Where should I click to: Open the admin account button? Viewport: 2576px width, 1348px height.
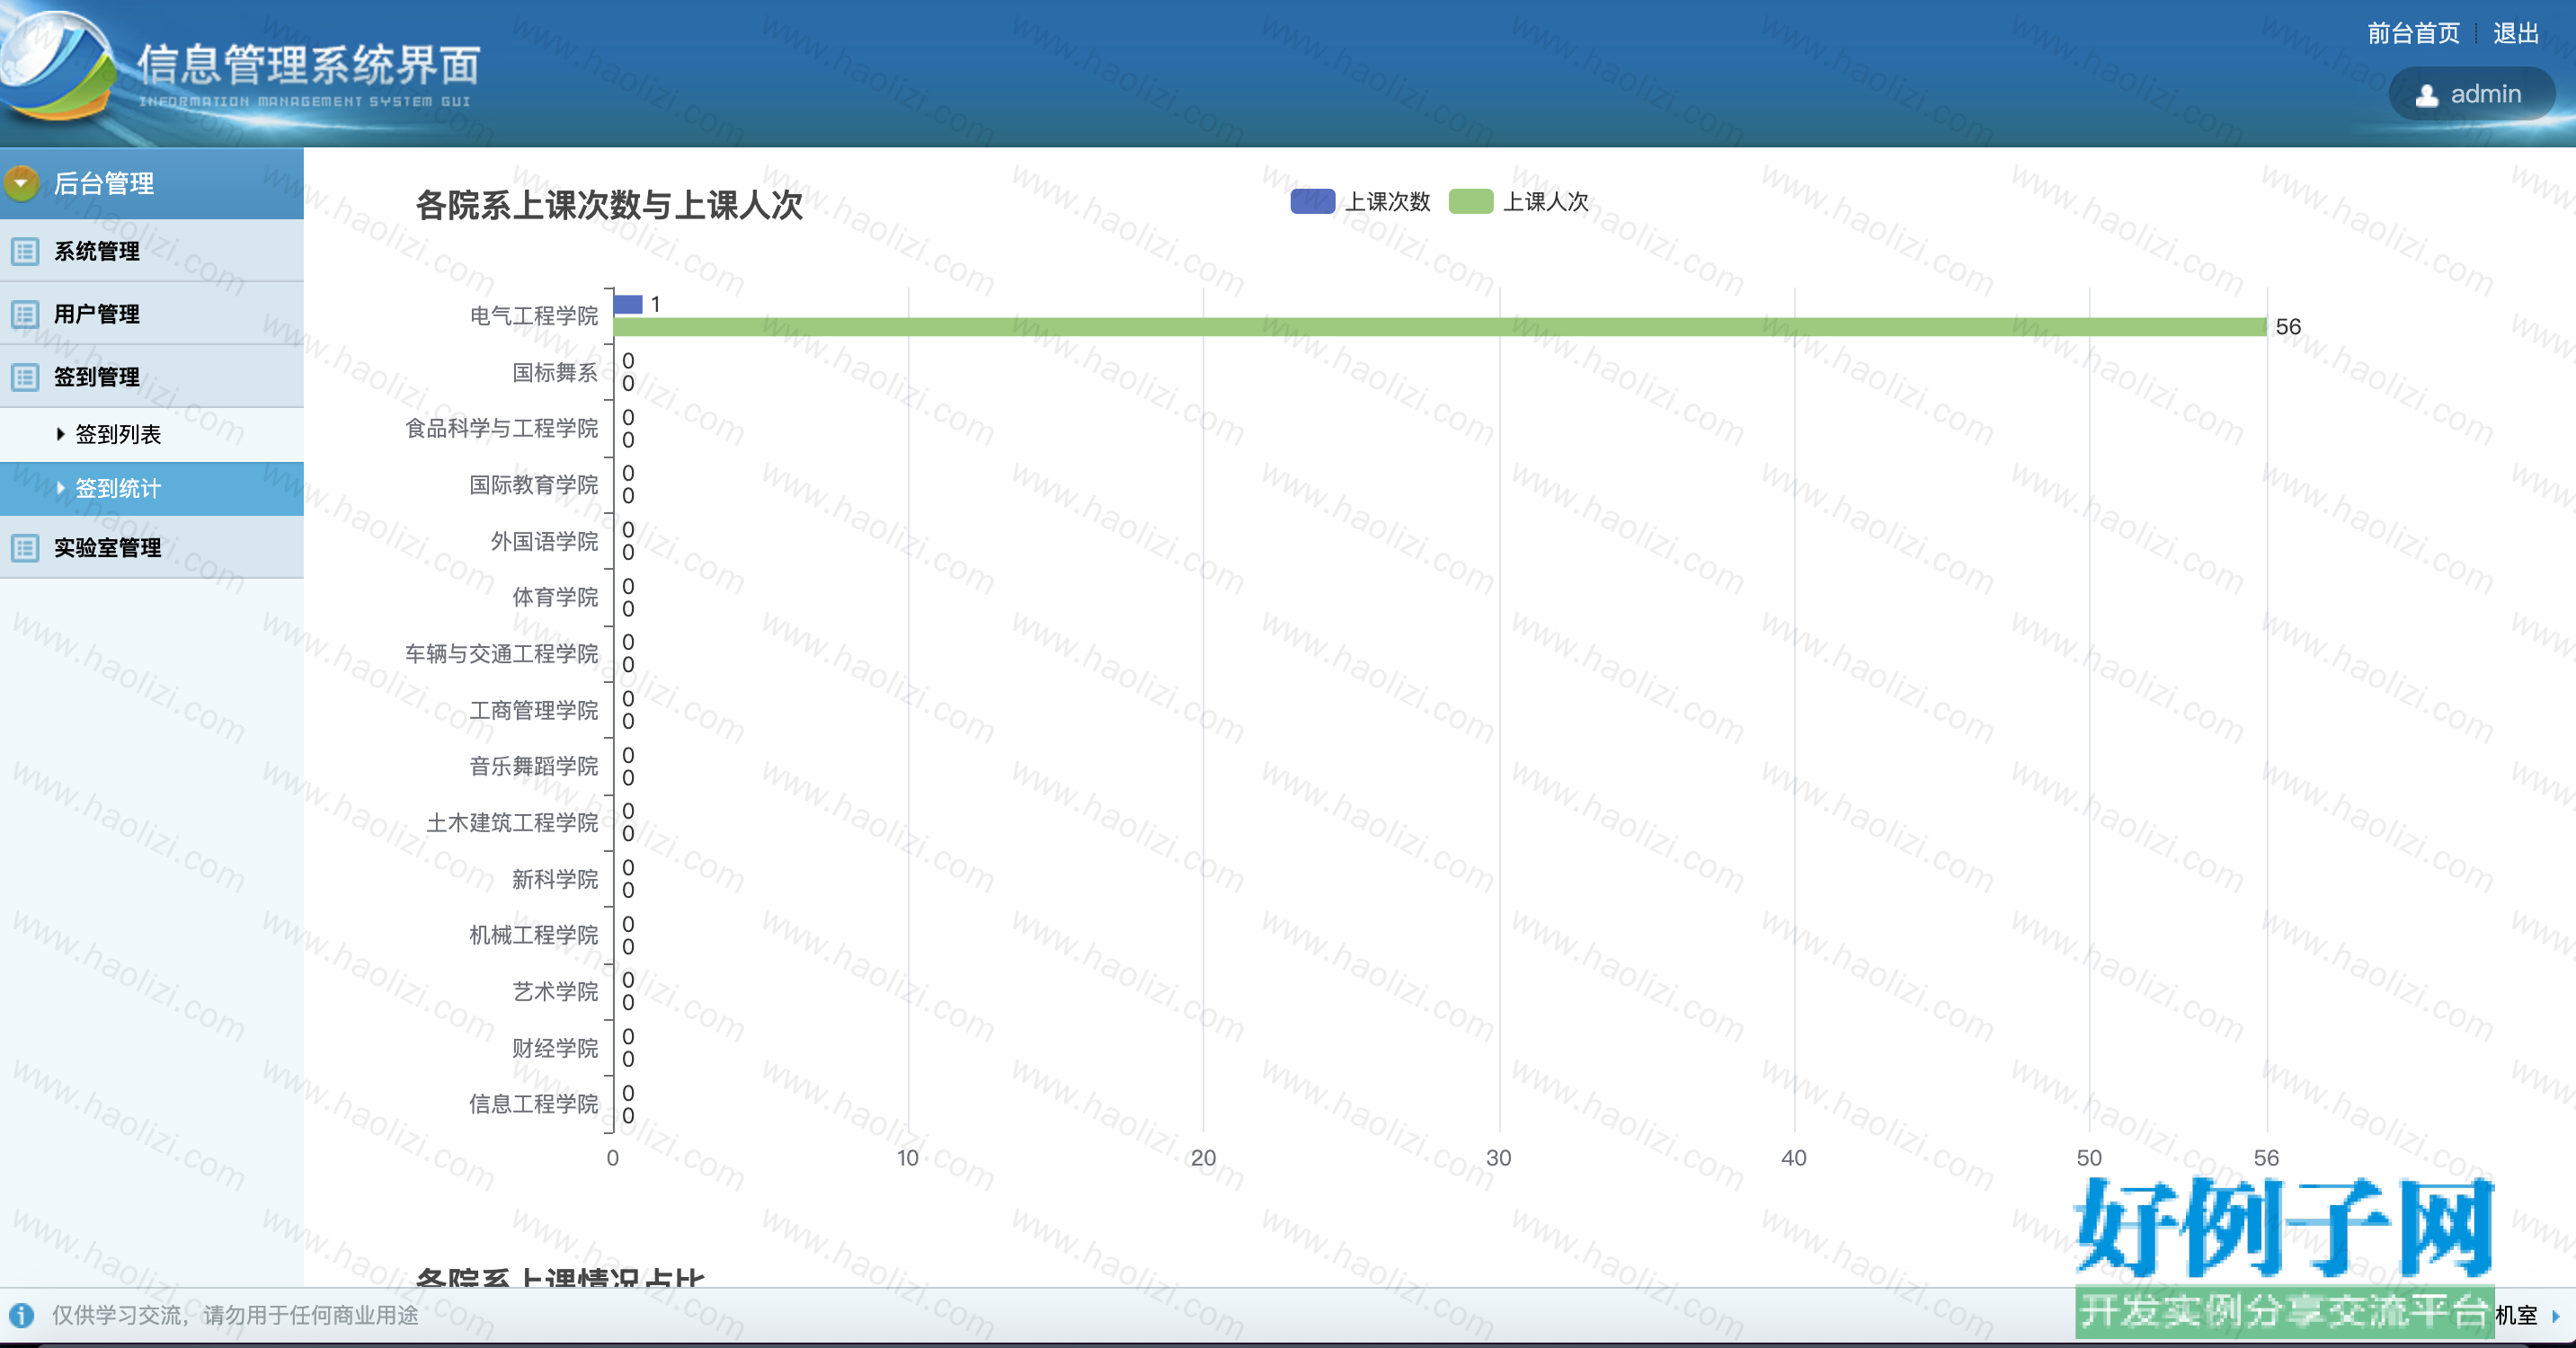[x=2471, y=94]
